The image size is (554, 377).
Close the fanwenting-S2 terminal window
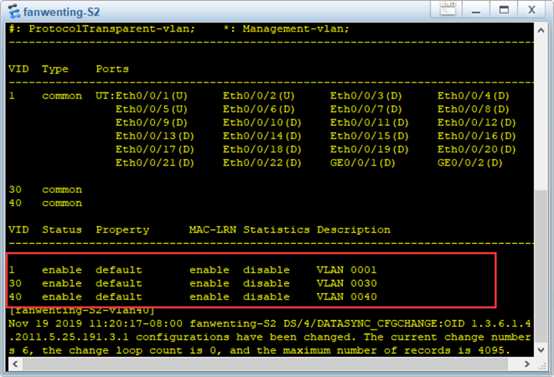(x=532, y=10)
